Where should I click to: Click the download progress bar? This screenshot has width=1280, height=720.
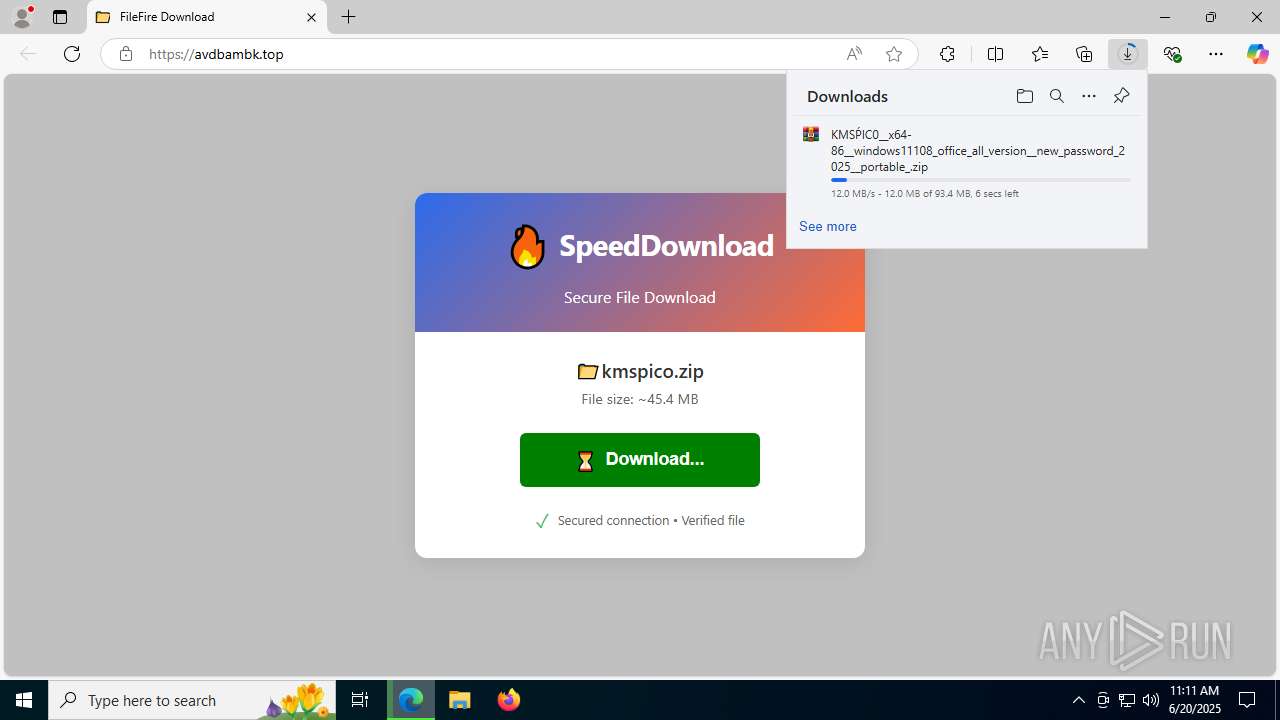coord(980,180)
